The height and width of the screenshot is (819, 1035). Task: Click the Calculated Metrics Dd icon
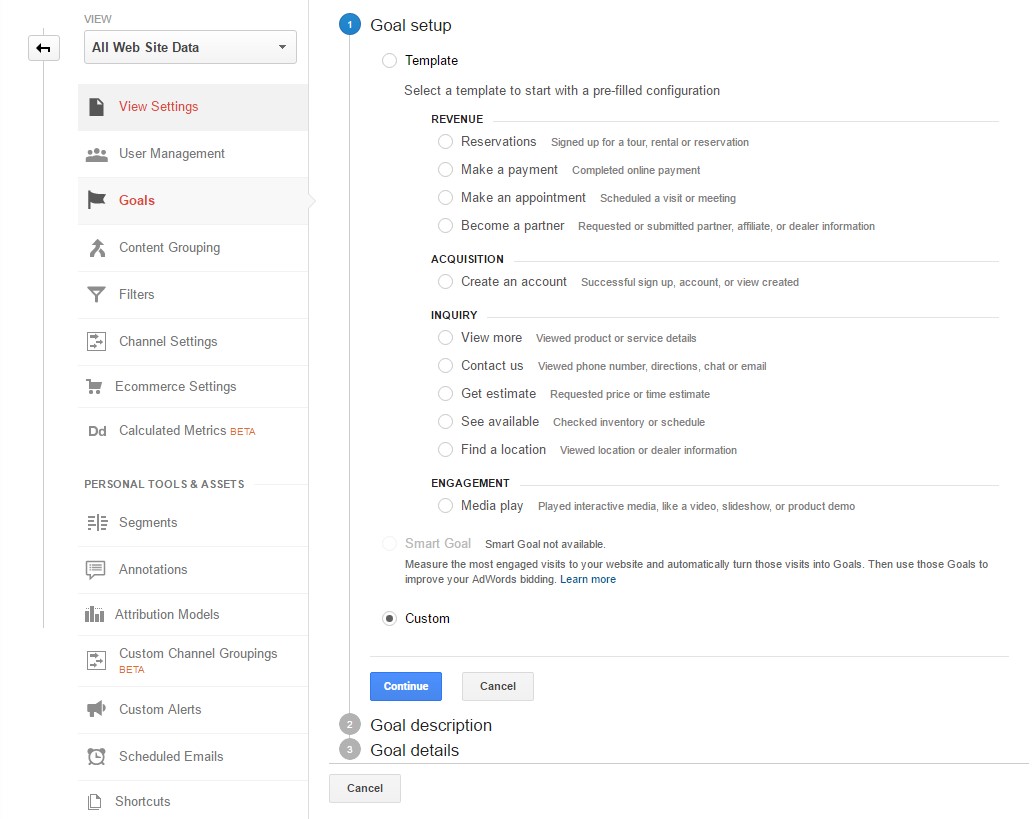coord(97,431)
